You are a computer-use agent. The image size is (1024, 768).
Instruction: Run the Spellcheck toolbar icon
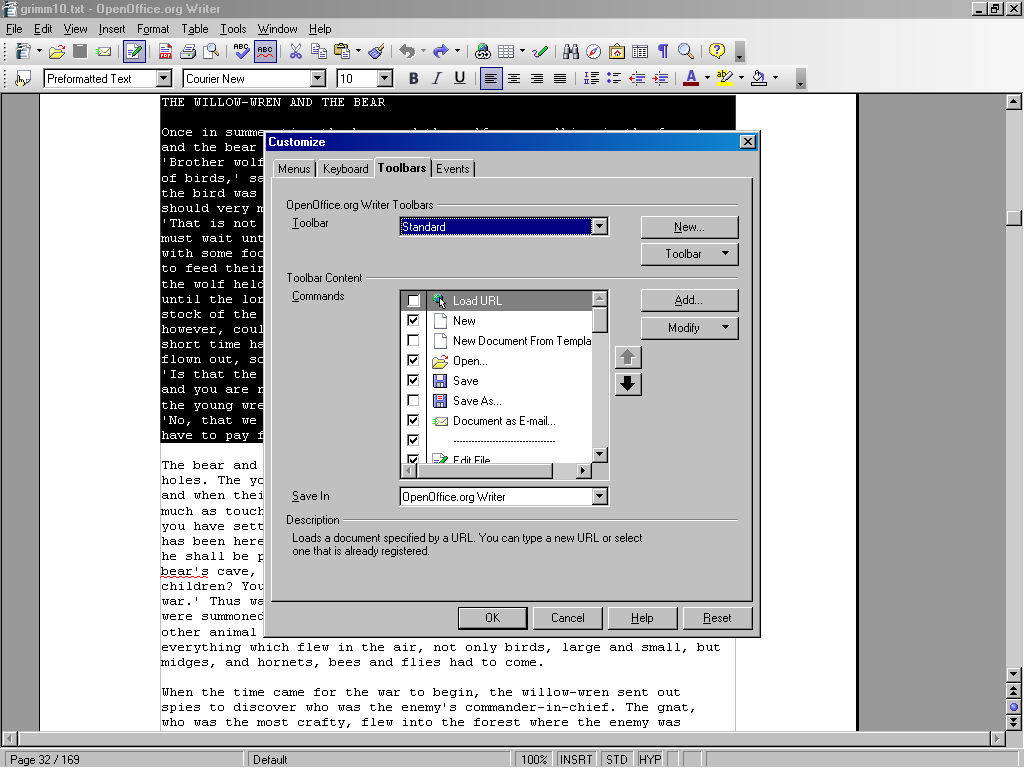click(x=242, y=51)
